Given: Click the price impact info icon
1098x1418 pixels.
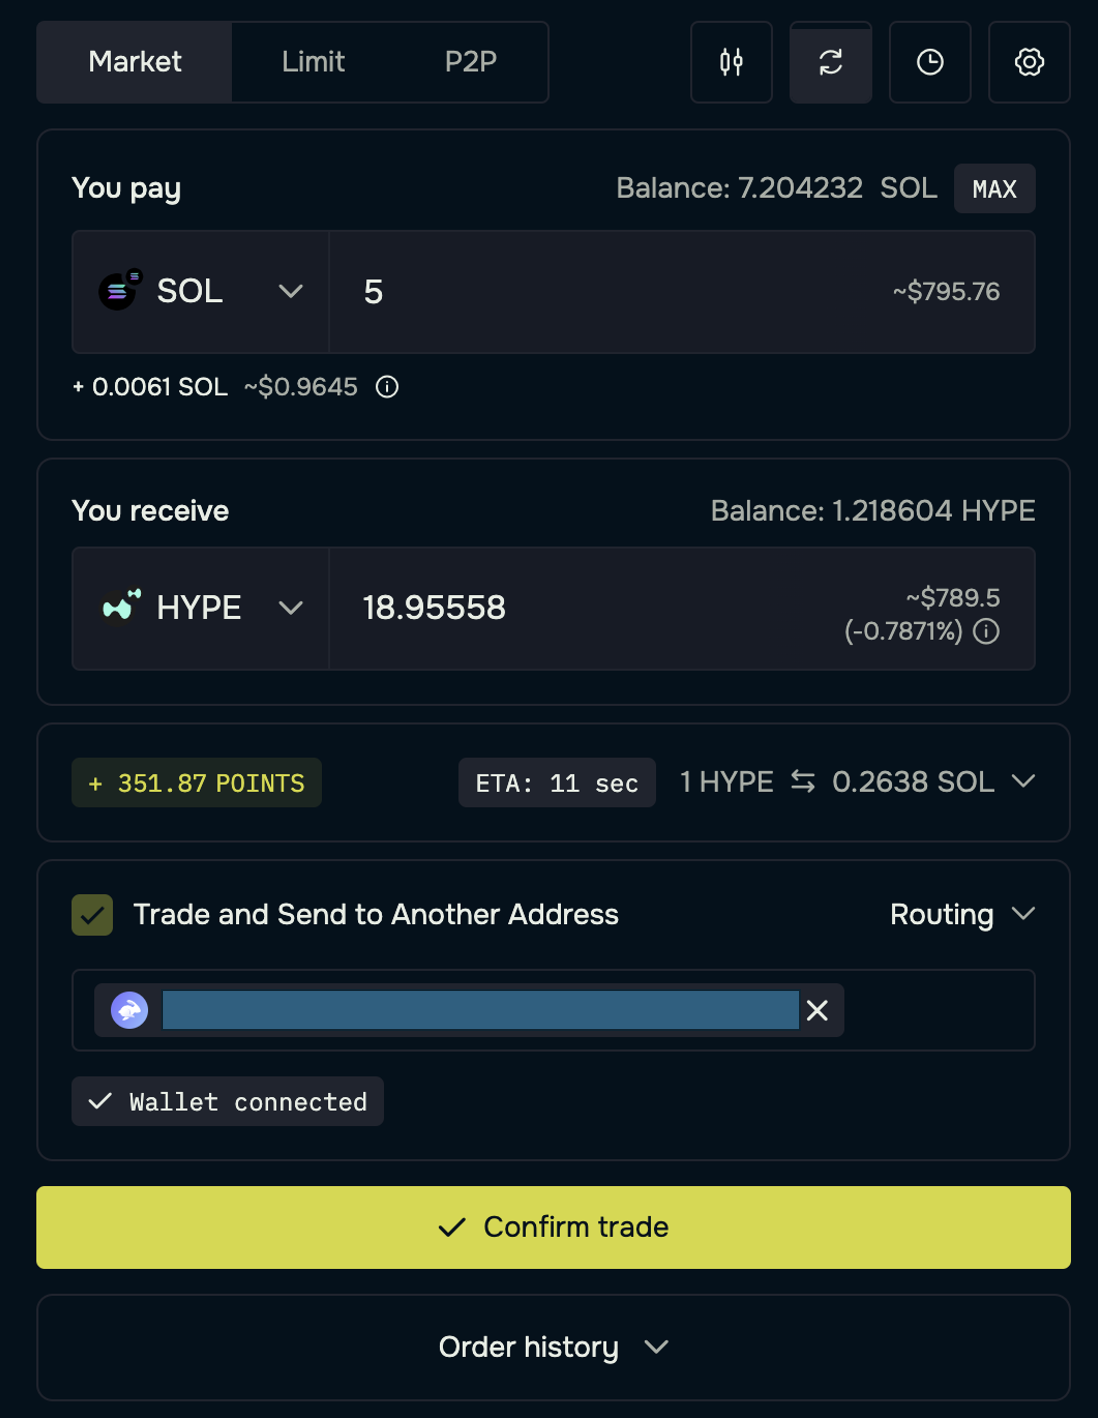Looking at the screenshot, I should (x=986, y=631).
